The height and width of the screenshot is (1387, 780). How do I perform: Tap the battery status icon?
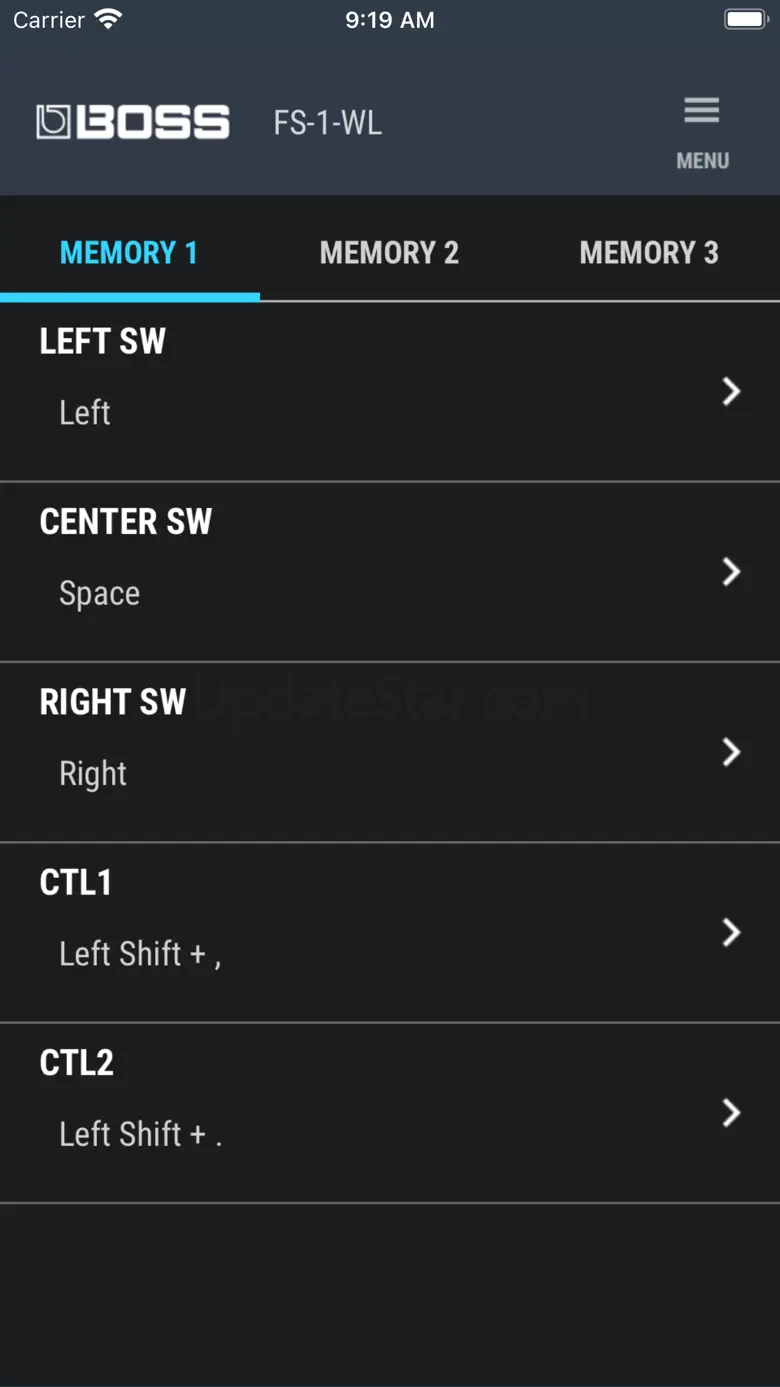click(745, 20)
